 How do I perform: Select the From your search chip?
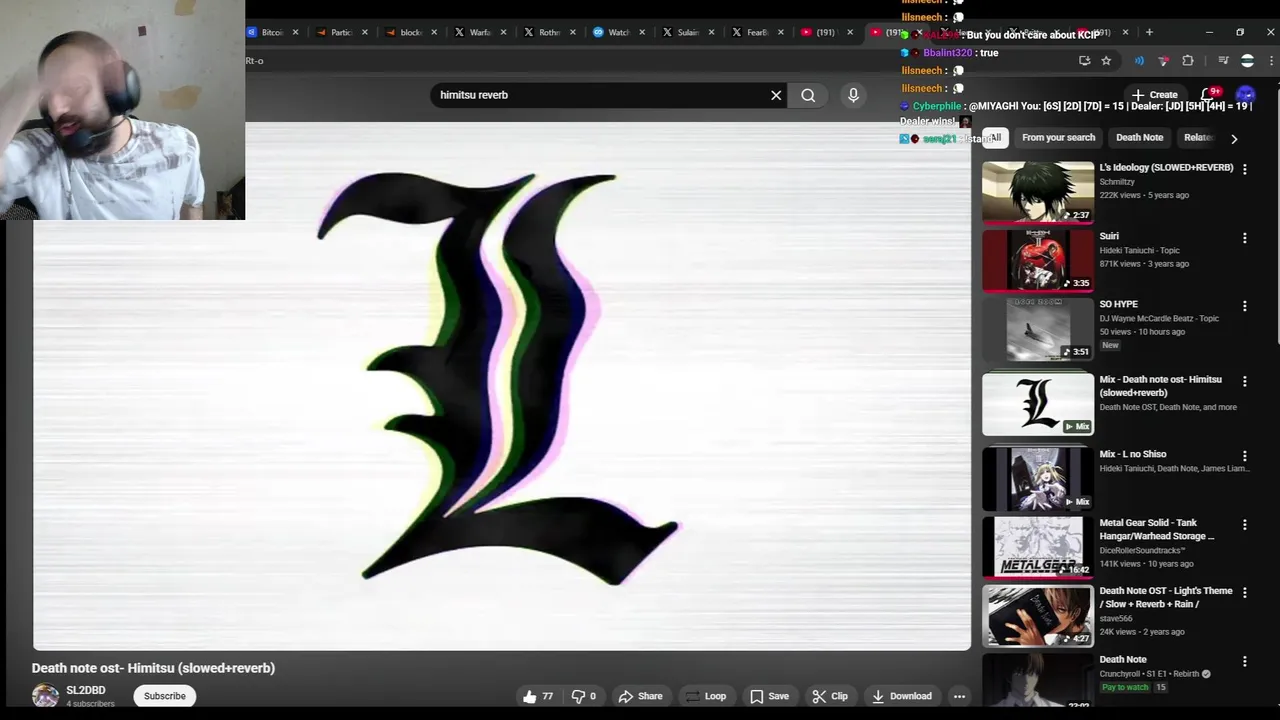coord(1058,137)
